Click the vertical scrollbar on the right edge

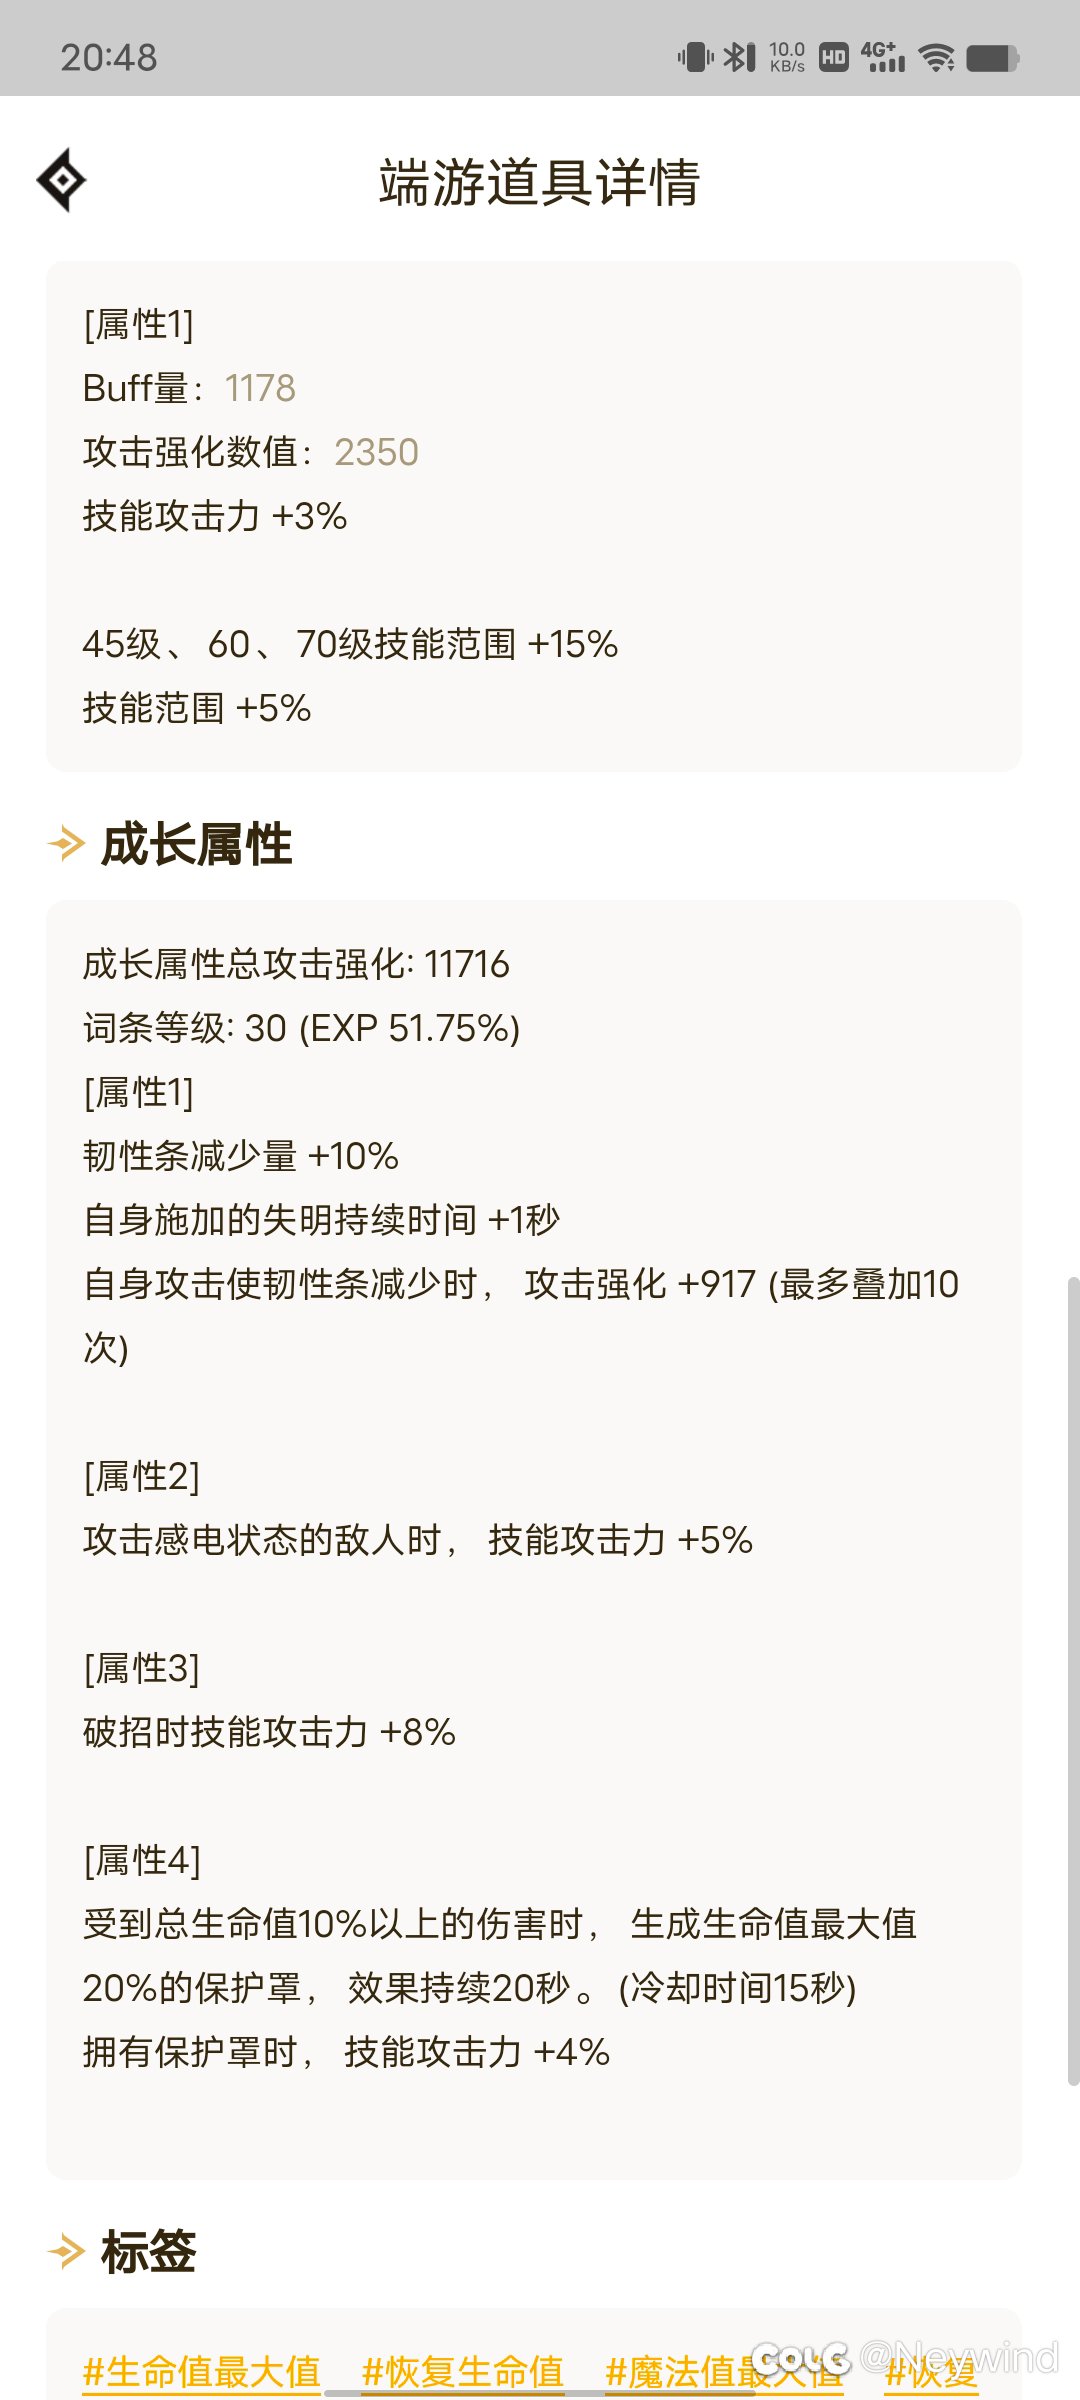pos(1073,1680)
